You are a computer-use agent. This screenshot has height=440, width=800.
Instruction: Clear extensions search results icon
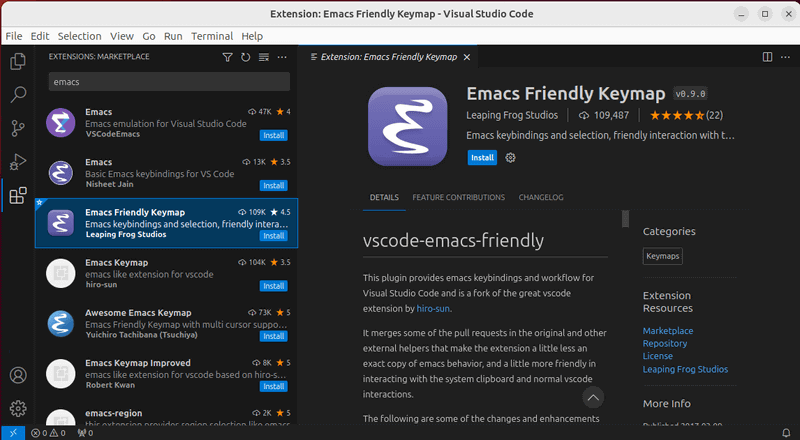pyautogui.click(x=264, y=57)
